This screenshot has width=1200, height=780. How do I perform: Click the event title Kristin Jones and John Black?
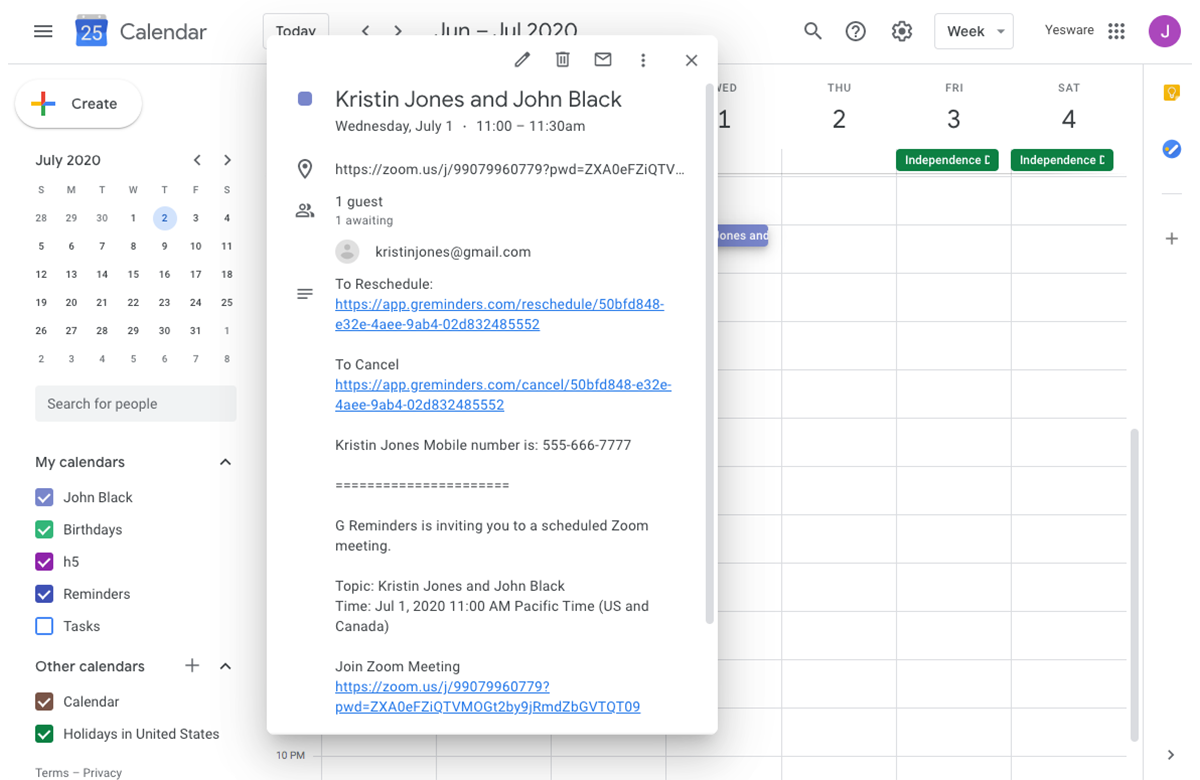point(478,99)
